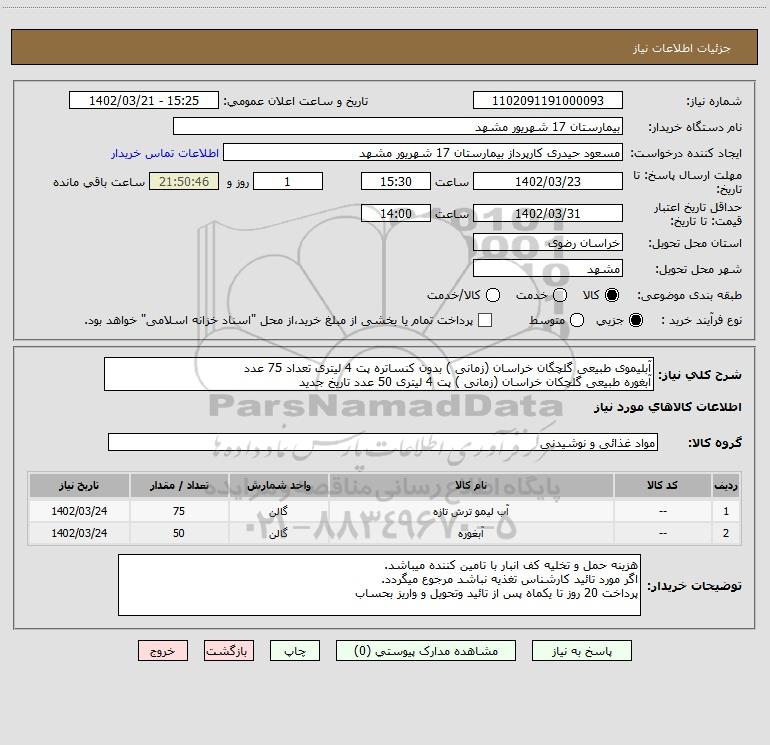Click date 1402/03/24 in row 1
This screenshot has width=770, height=745.
(x=79, y=511)
